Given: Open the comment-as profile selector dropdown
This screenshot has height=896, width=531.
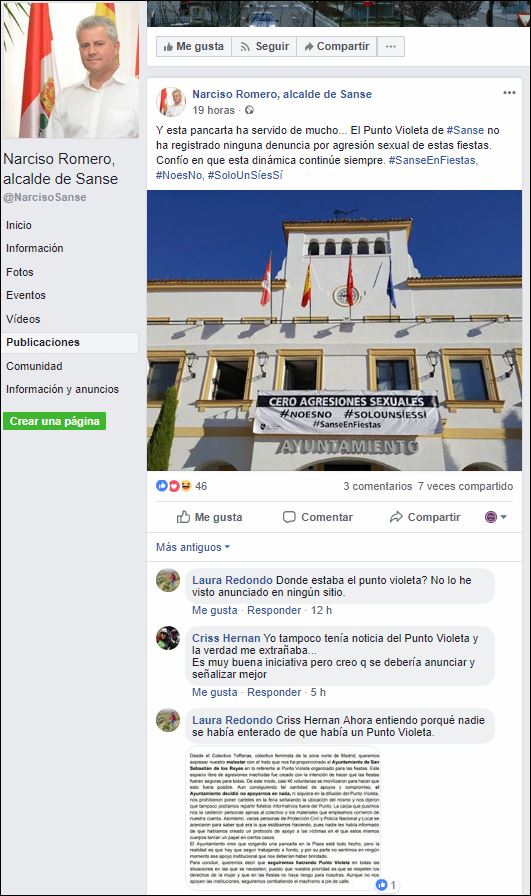Looking at the screenshot, I should pos(496,517).
